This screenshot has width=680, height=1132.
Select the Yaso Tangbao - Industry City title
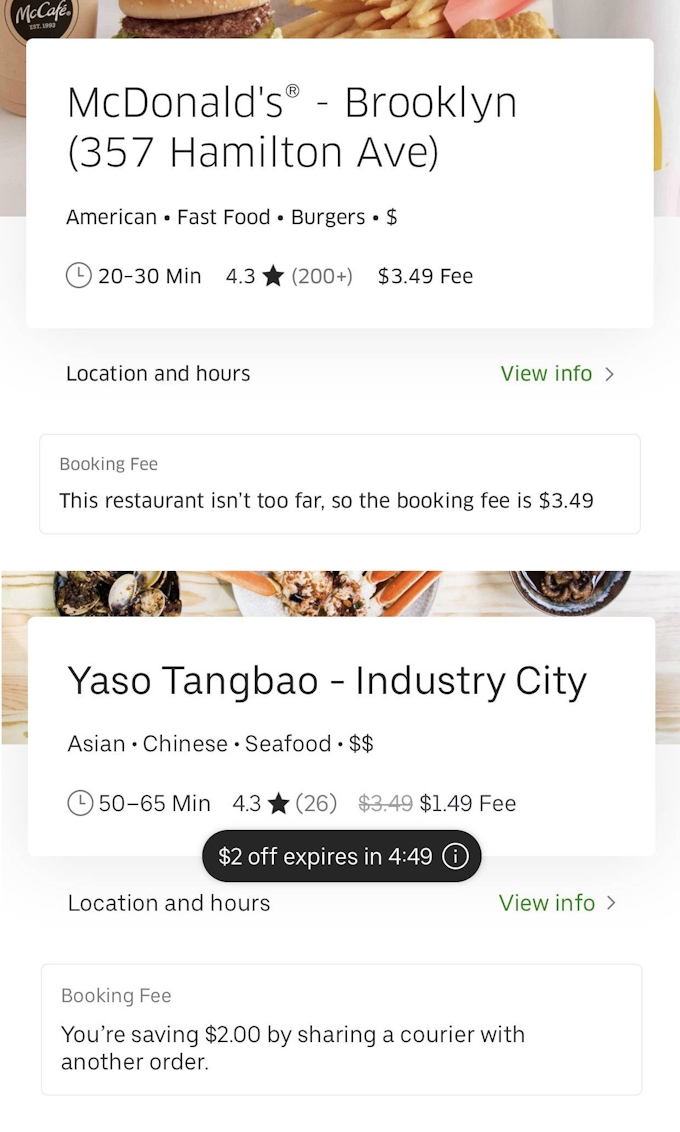[326, 681]
